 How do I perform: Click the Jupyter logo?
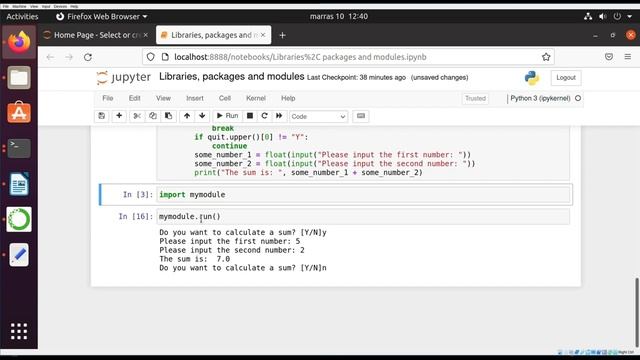click(124, 78)
